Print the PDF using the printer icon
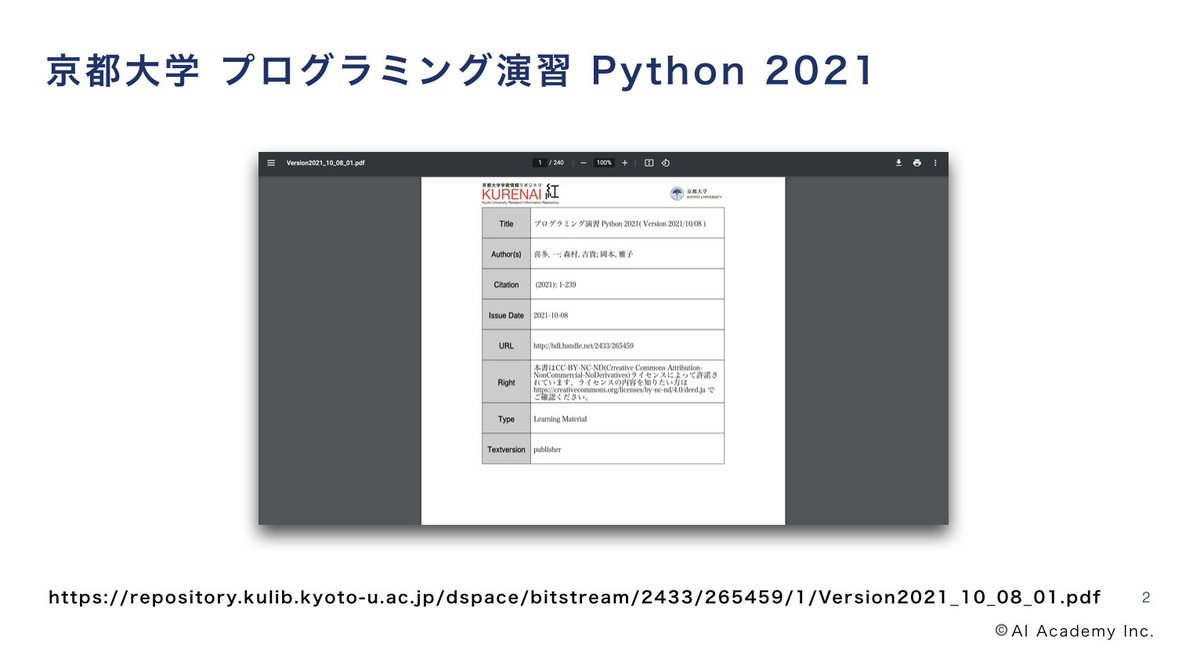The height and width of the screenshot is (669, 1200). pos(917,162)
